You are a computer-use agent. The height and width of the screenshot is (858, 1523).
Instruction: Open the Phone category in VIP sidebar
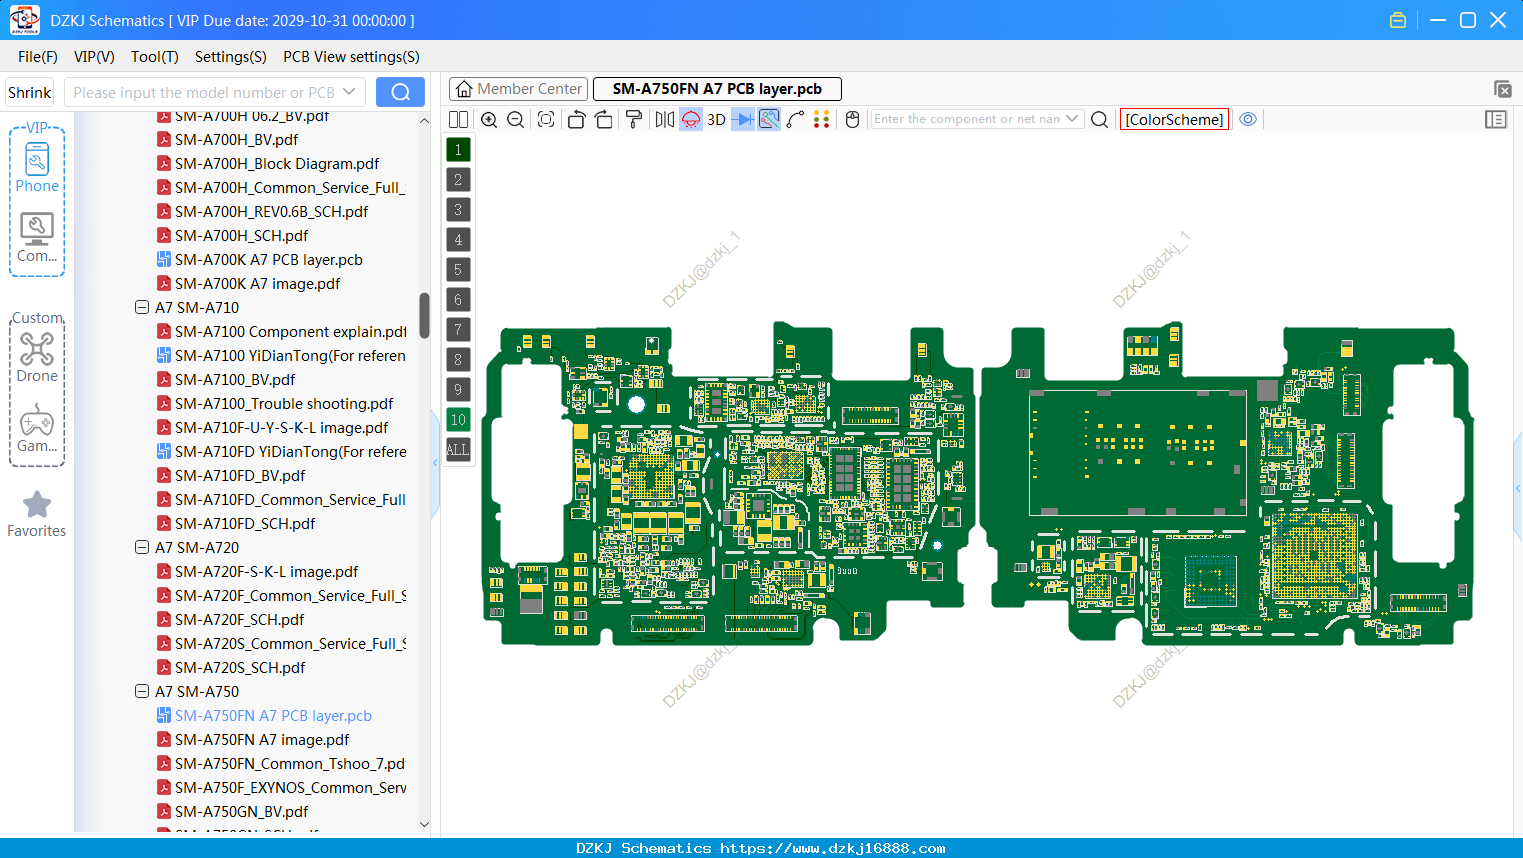coord(37,168)
